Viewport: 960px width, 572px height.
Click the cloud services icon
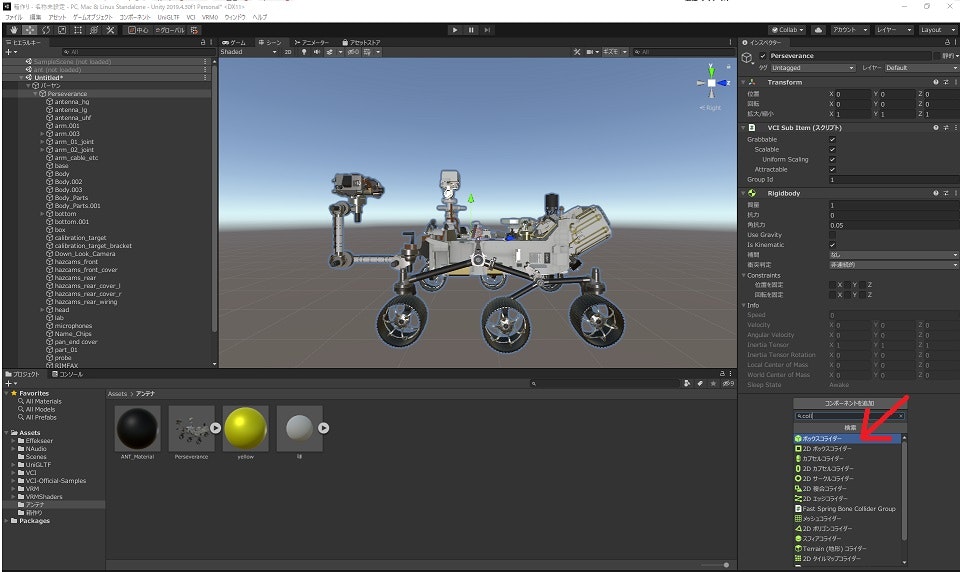[819, 30]
